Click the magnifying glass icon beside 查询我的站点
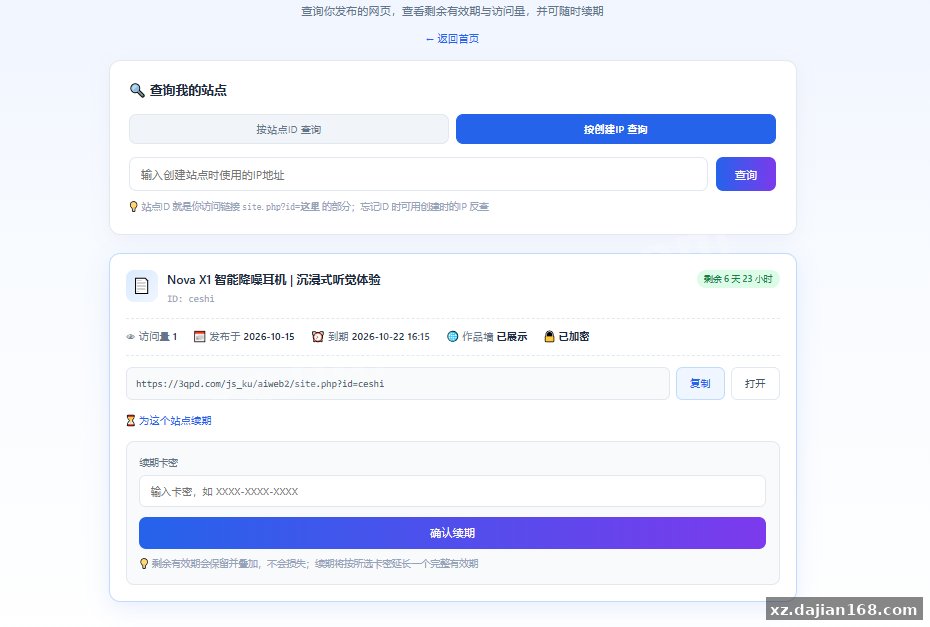 (x=137, y=90)
